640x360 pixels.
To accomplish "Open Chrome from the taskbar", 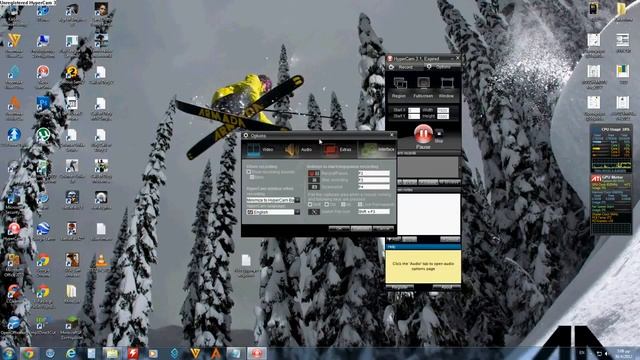I will tap(29, 353).
